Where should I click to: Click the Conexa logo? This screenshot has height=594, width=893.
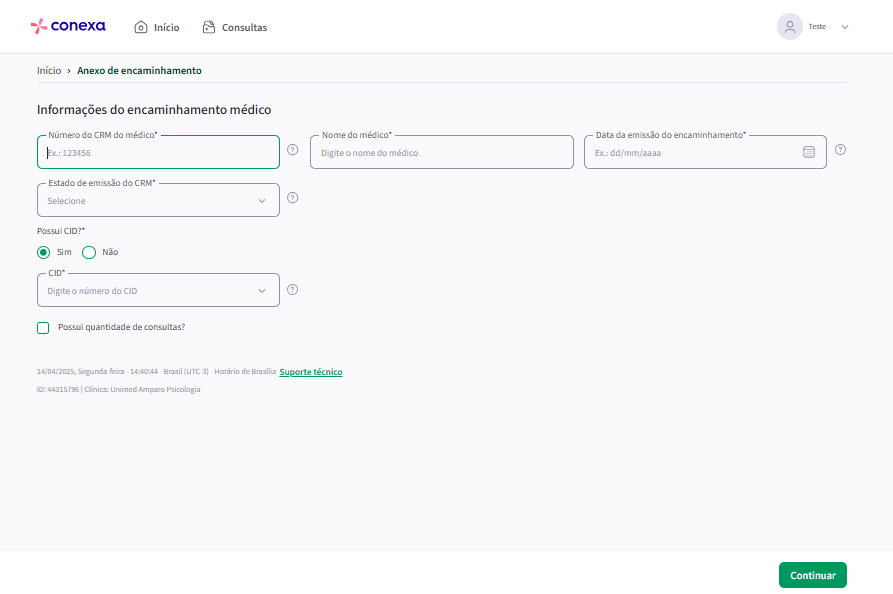[68, 26]
